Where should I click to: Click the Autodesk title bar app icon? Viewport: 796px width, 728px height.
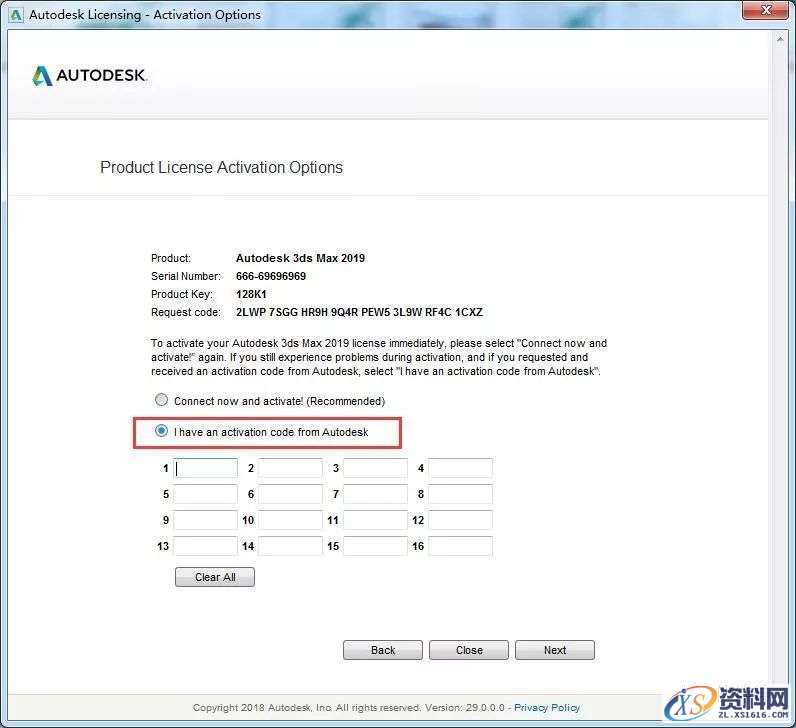click(x=16, y=15)
